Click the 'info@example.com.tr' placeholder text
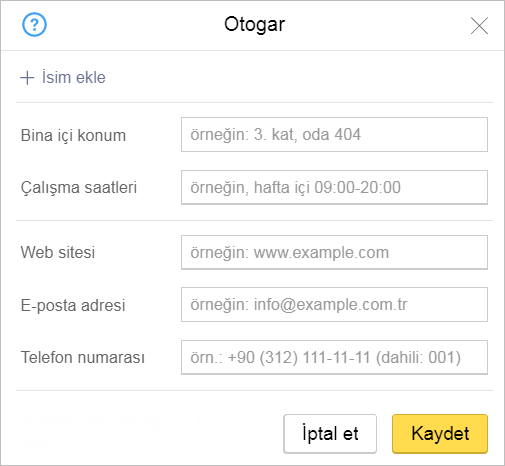This screenshot has height=466, width=505. pyautogui.click(x=331, y=305)
